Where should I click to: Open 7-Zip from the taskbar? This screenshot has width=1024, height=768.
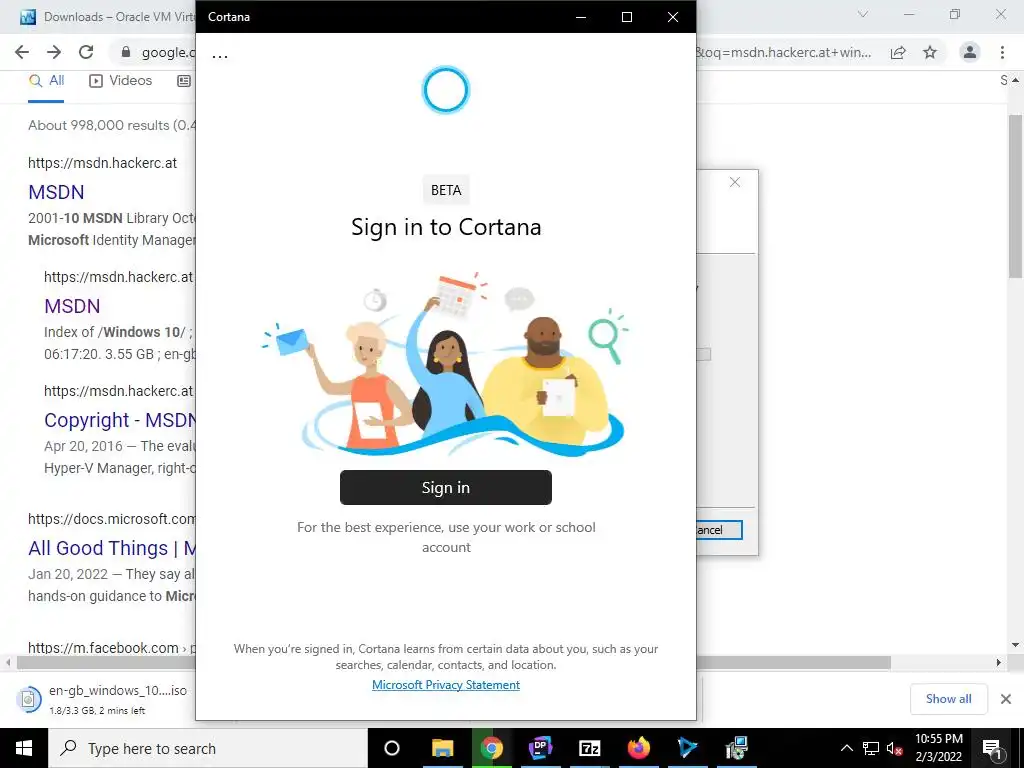click(589, 748)
